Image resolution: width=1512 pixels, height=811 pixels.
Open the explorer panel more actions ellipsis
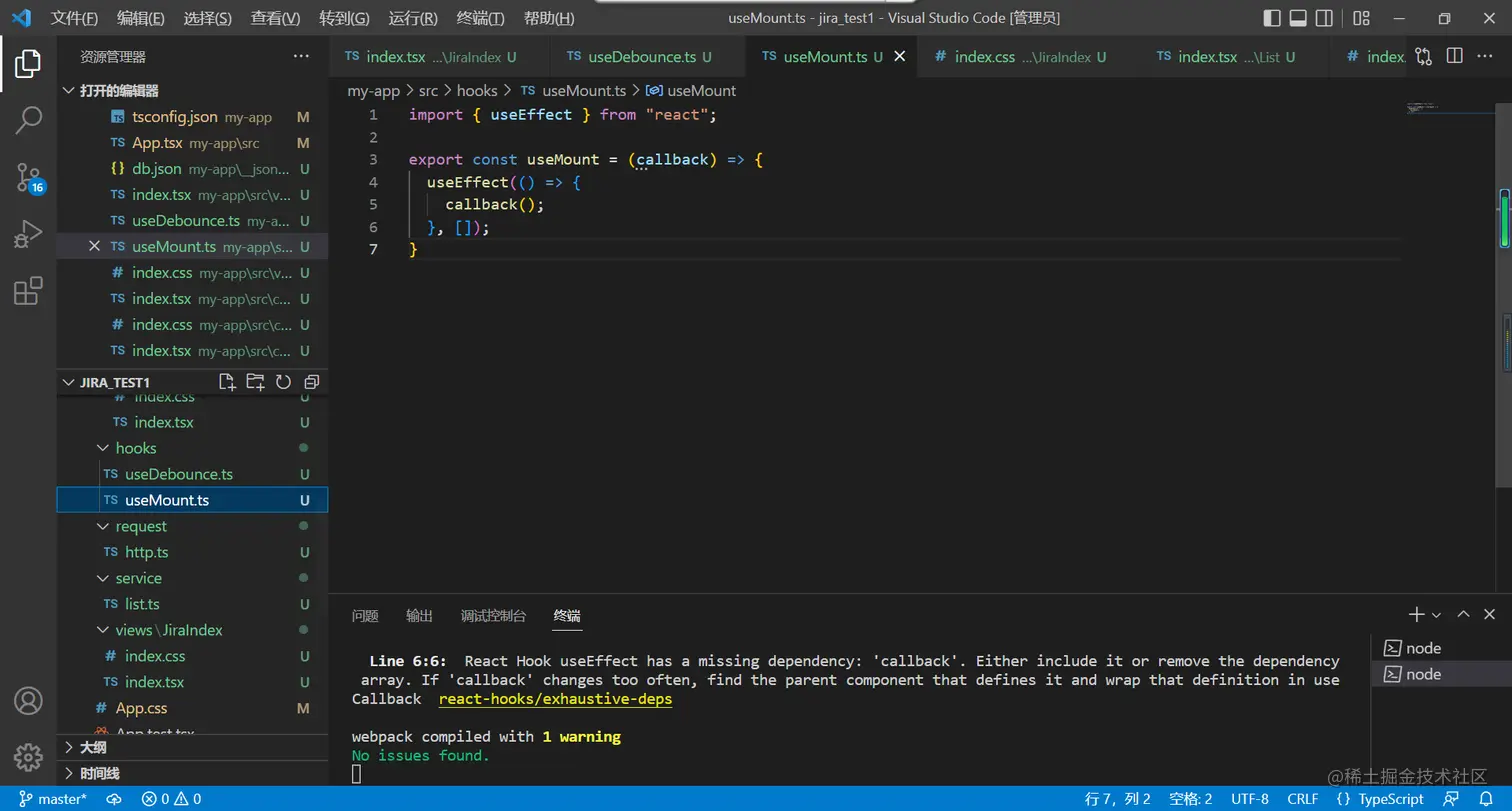point(301,56)
